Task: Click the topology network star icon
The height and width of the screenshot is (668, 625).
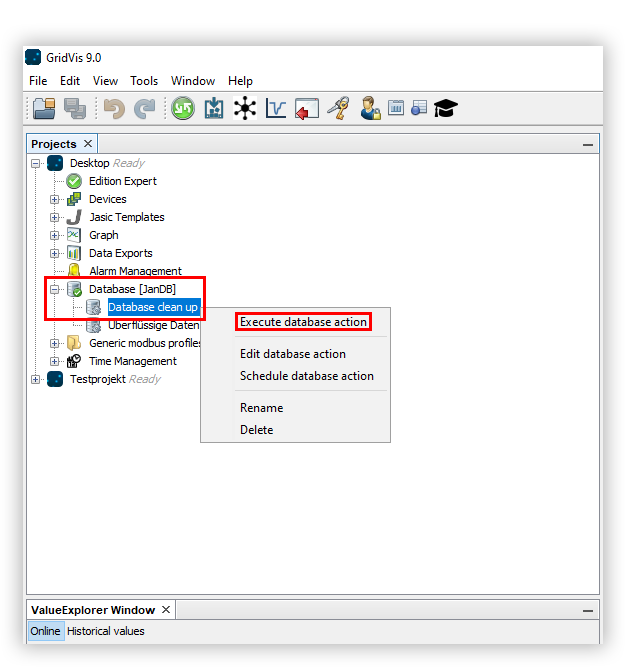Action: pos(245,108)
